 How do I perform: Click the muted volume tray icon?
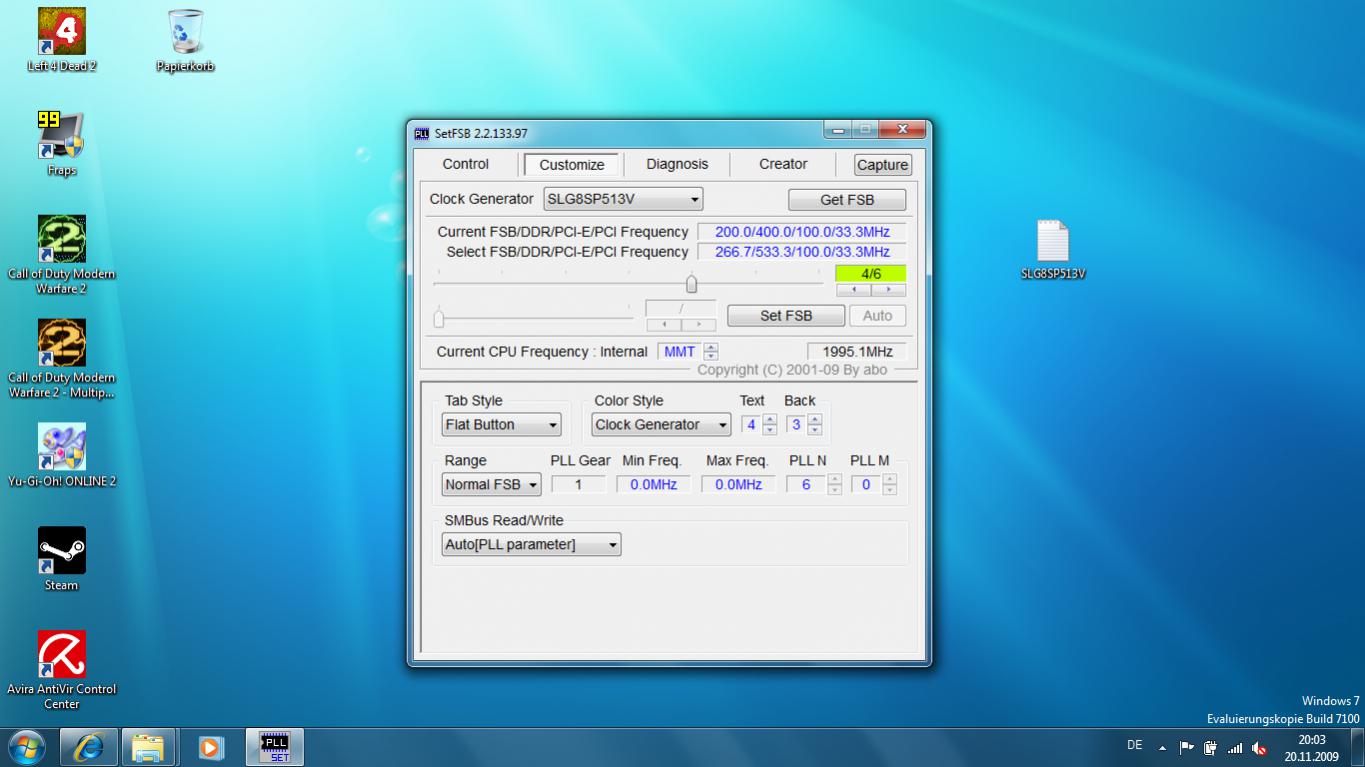[1259, 748]
